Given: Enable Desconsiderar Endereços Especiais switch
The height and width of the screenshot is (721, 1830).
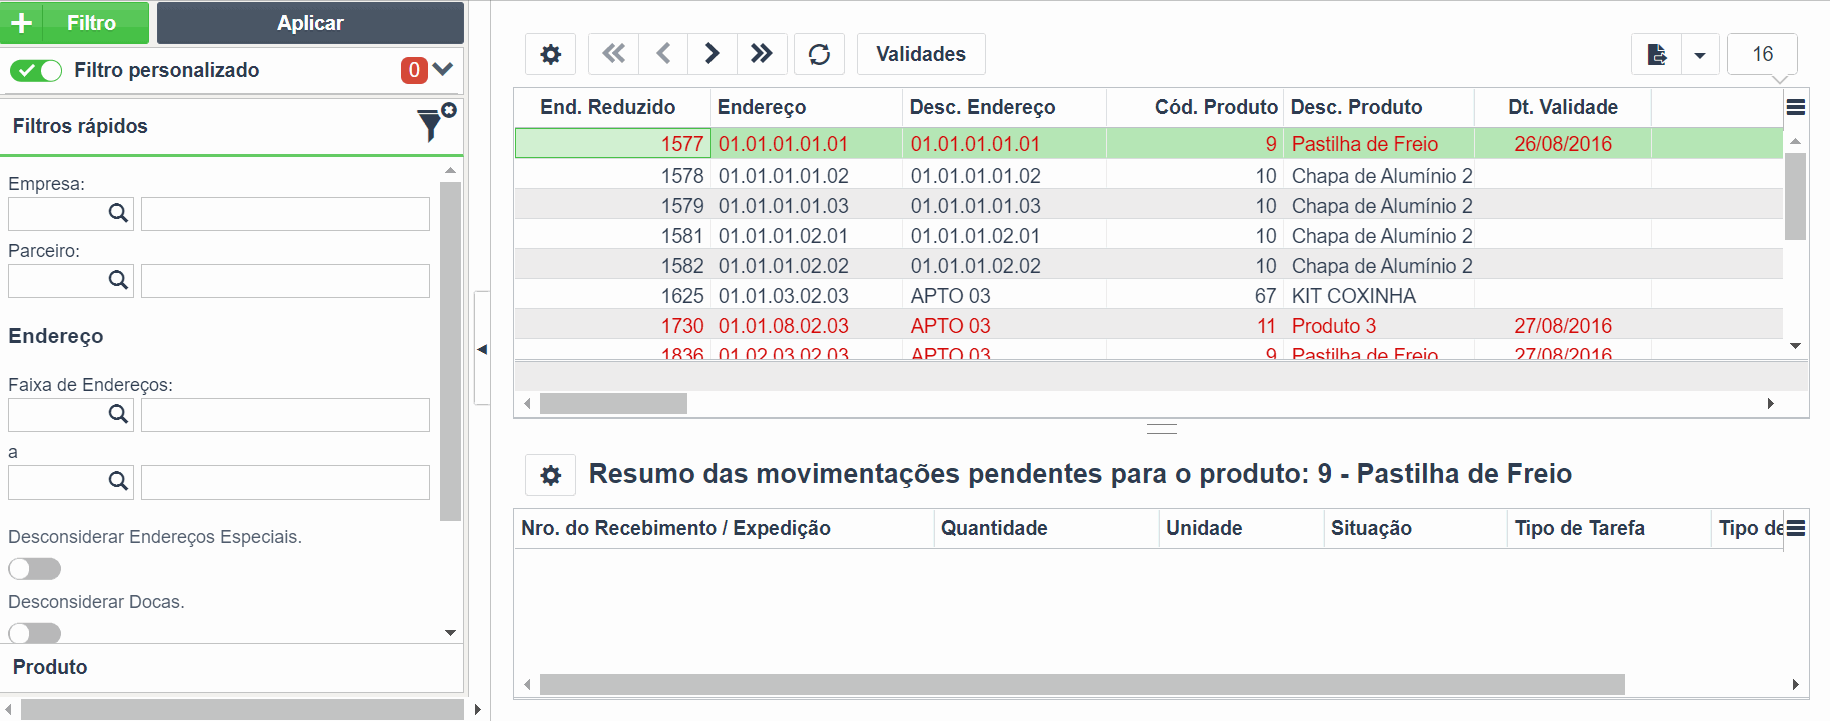Looking at the screenshot, I should (35, 569).
